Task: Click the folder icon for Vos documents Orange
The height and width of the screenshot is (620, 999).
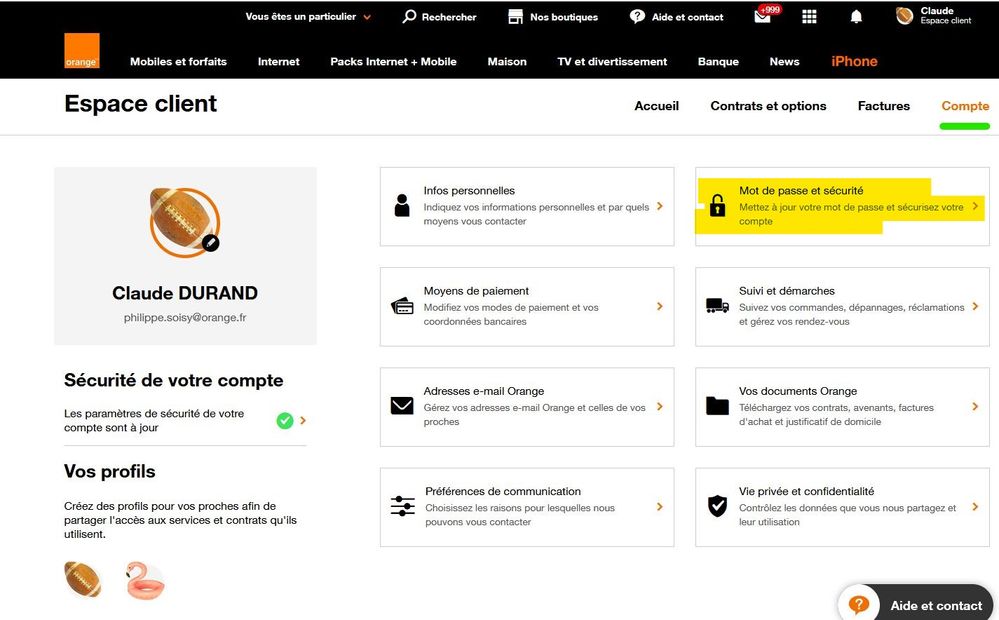Action: pyautogui.click(x=717, y=406)
